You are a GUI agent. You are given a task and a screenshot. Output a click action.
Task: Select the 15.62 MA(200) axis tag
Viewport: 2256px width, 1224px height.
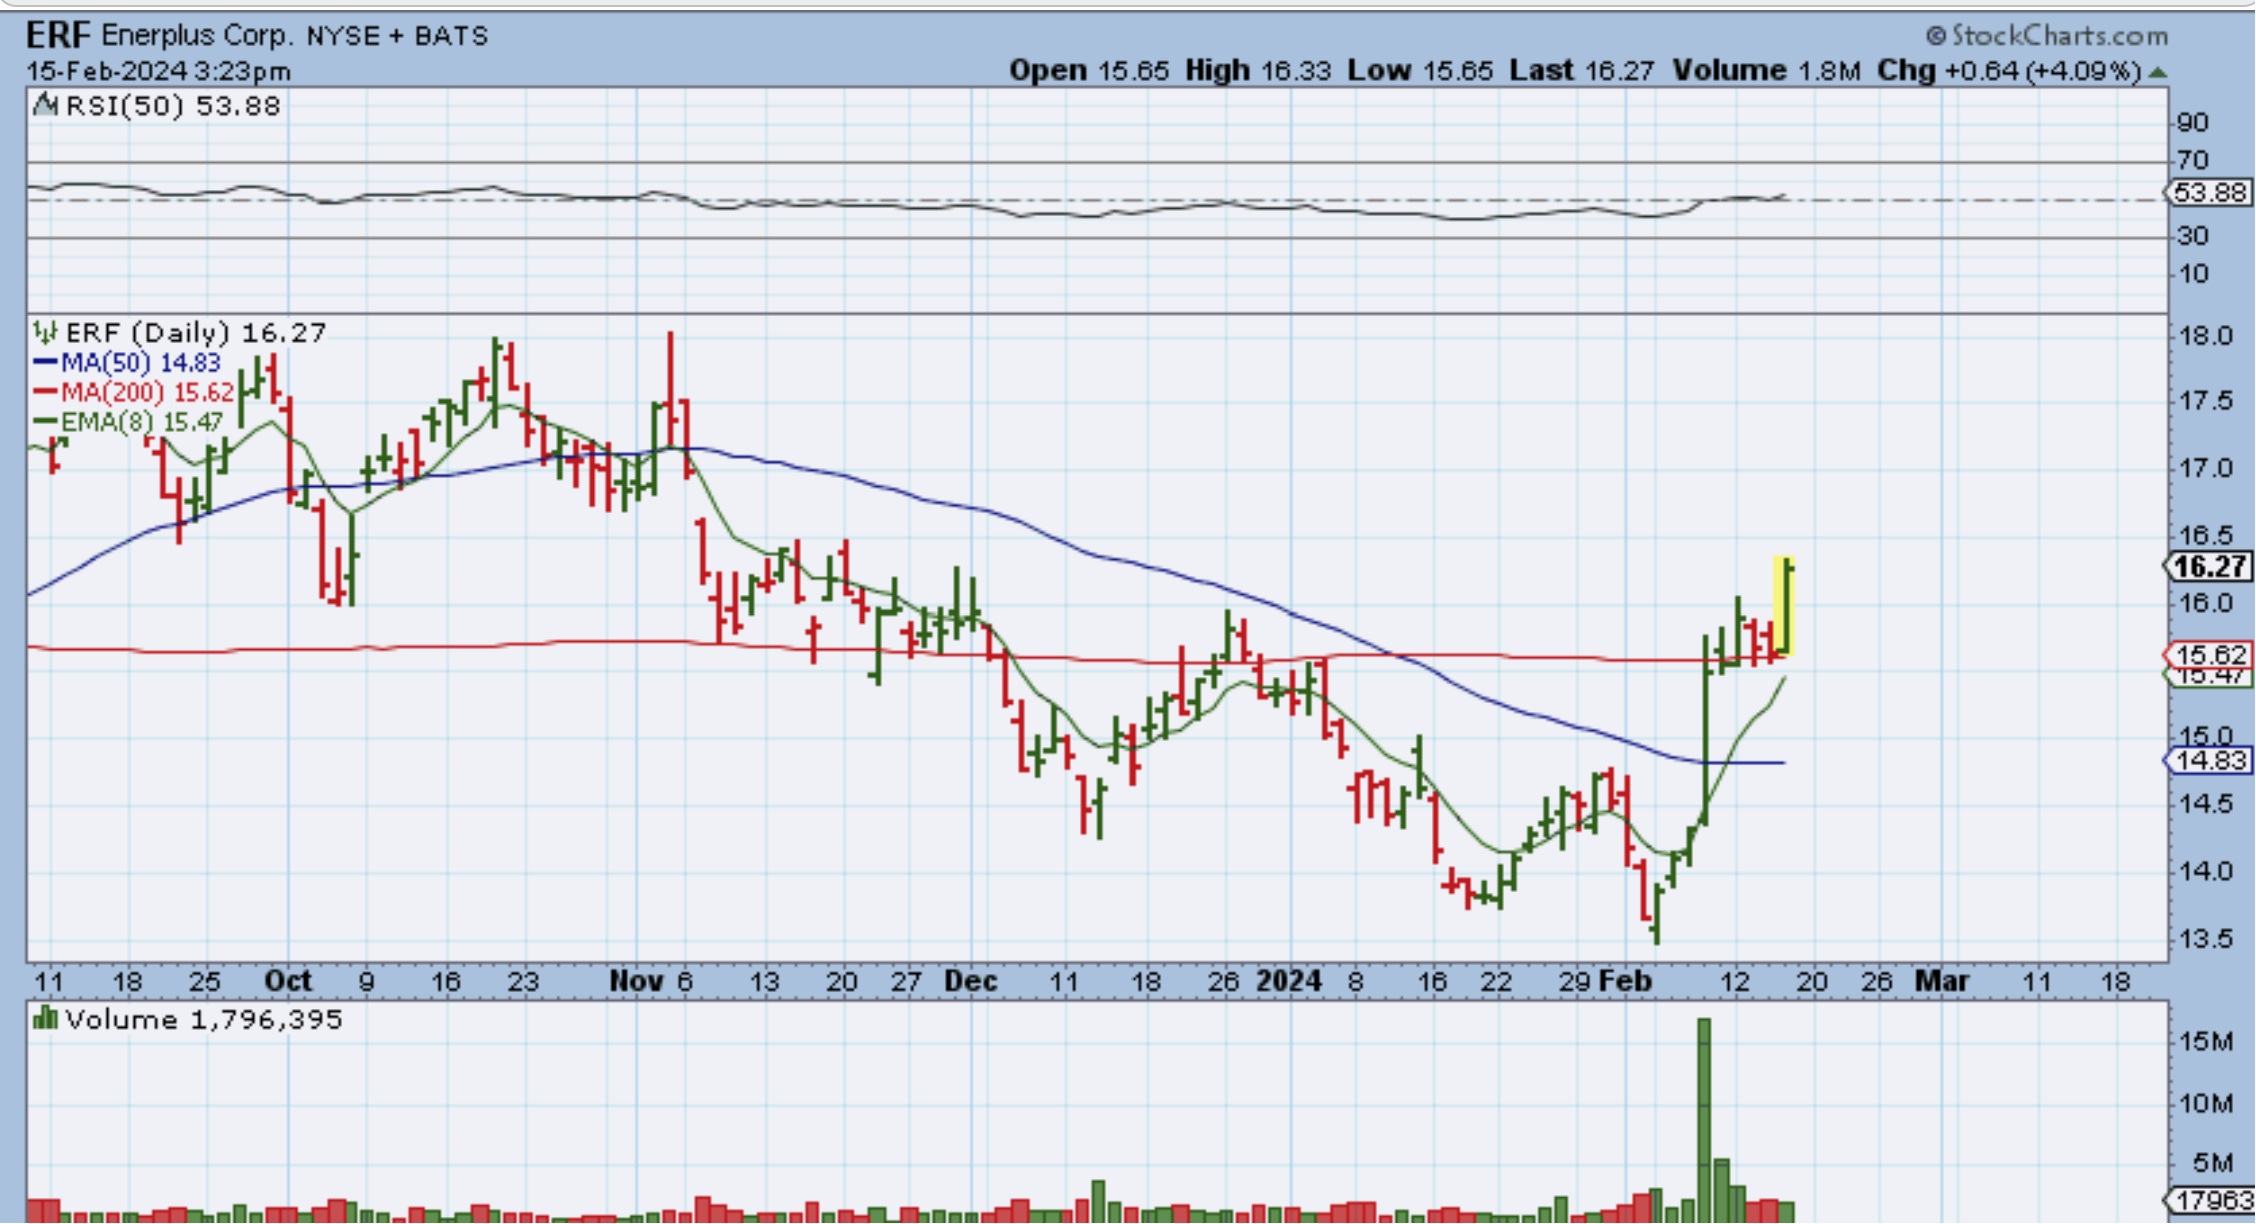(x=2209, y=655)
